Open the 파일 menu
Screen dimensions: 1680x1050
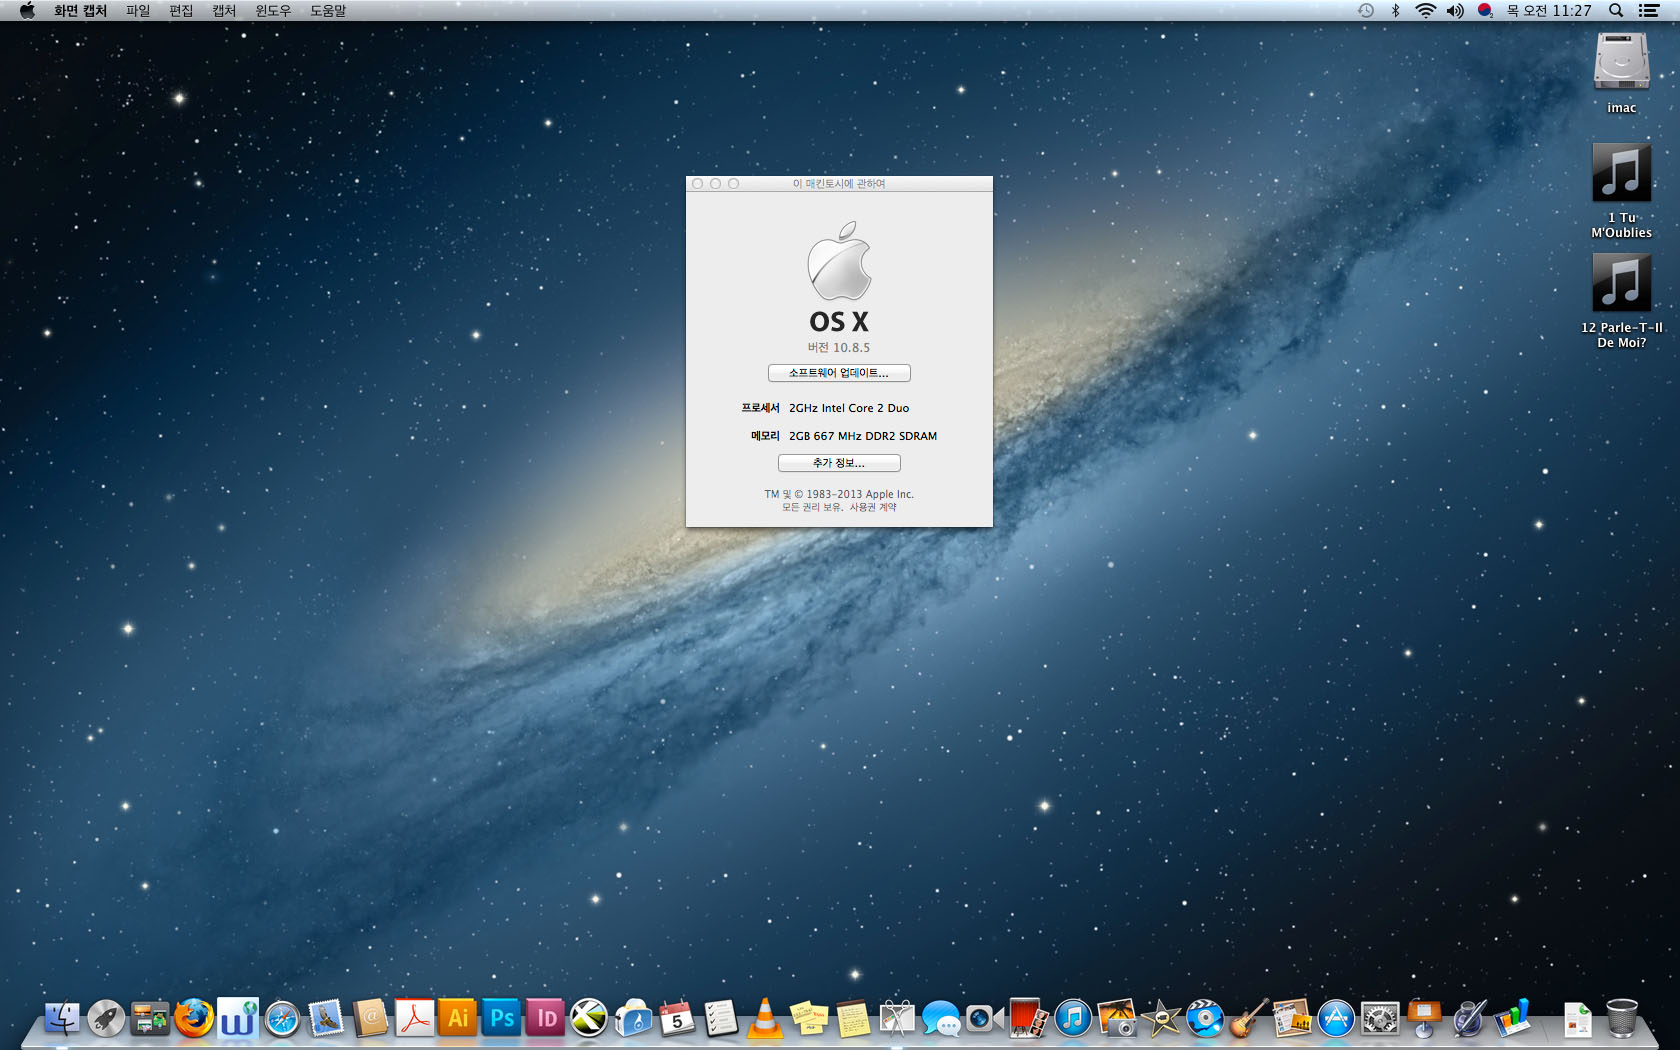pos(138,10)
